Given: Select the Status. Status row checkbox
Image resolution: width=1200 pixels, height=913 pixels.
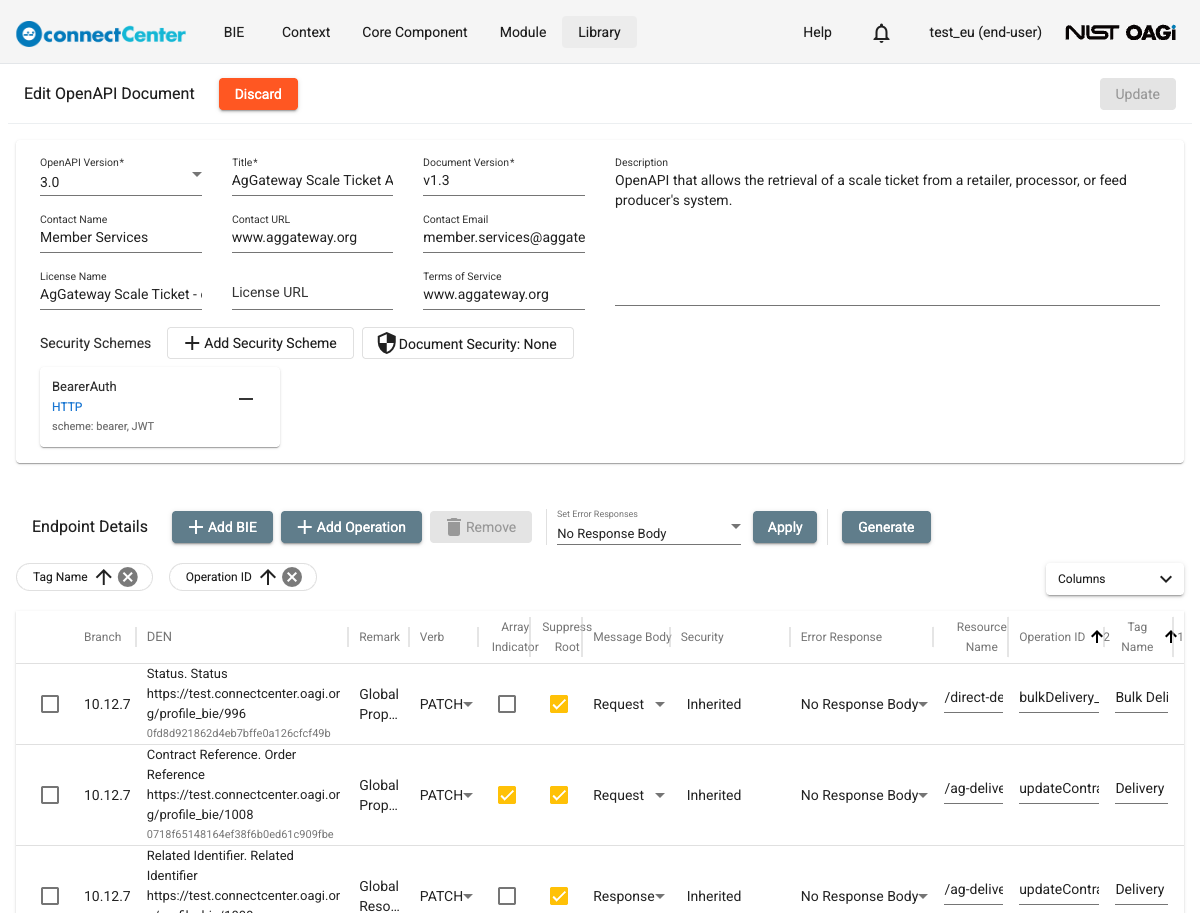Looking at the screenshot, I should [50, 704].
